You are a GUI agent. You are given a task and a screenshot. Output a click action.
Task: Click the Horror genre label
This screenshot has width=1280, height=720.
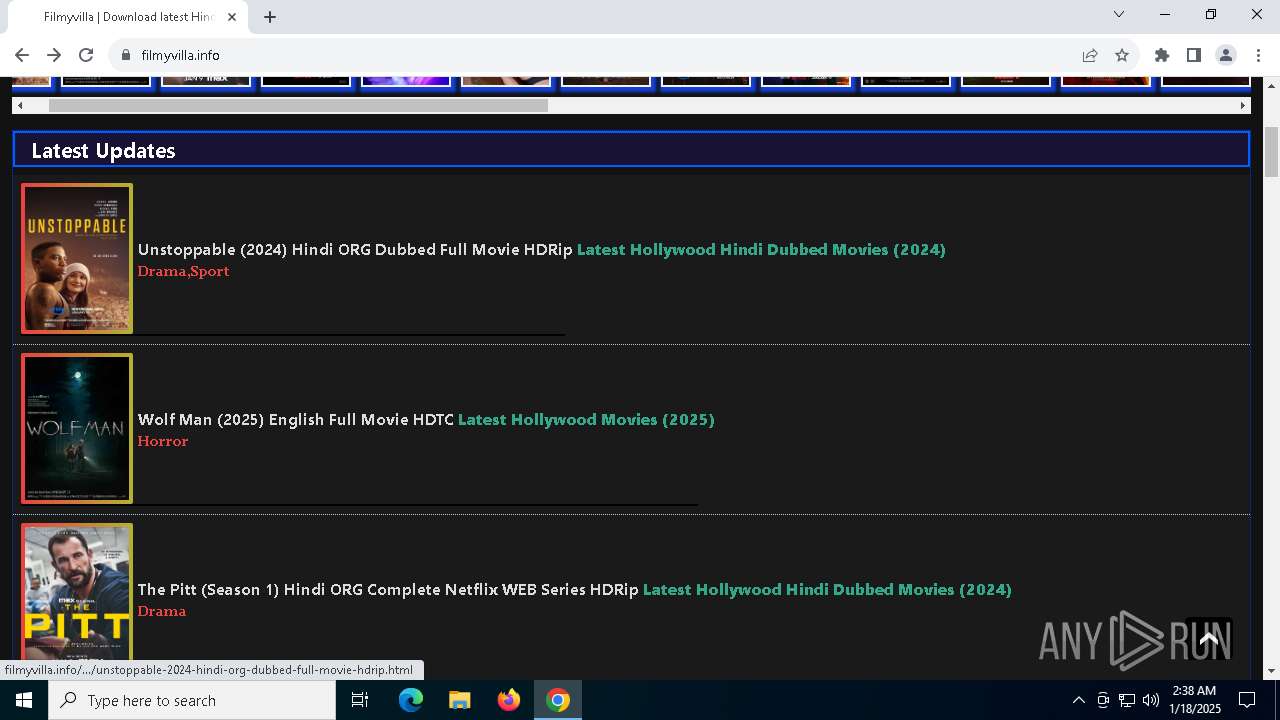(163, 441)
